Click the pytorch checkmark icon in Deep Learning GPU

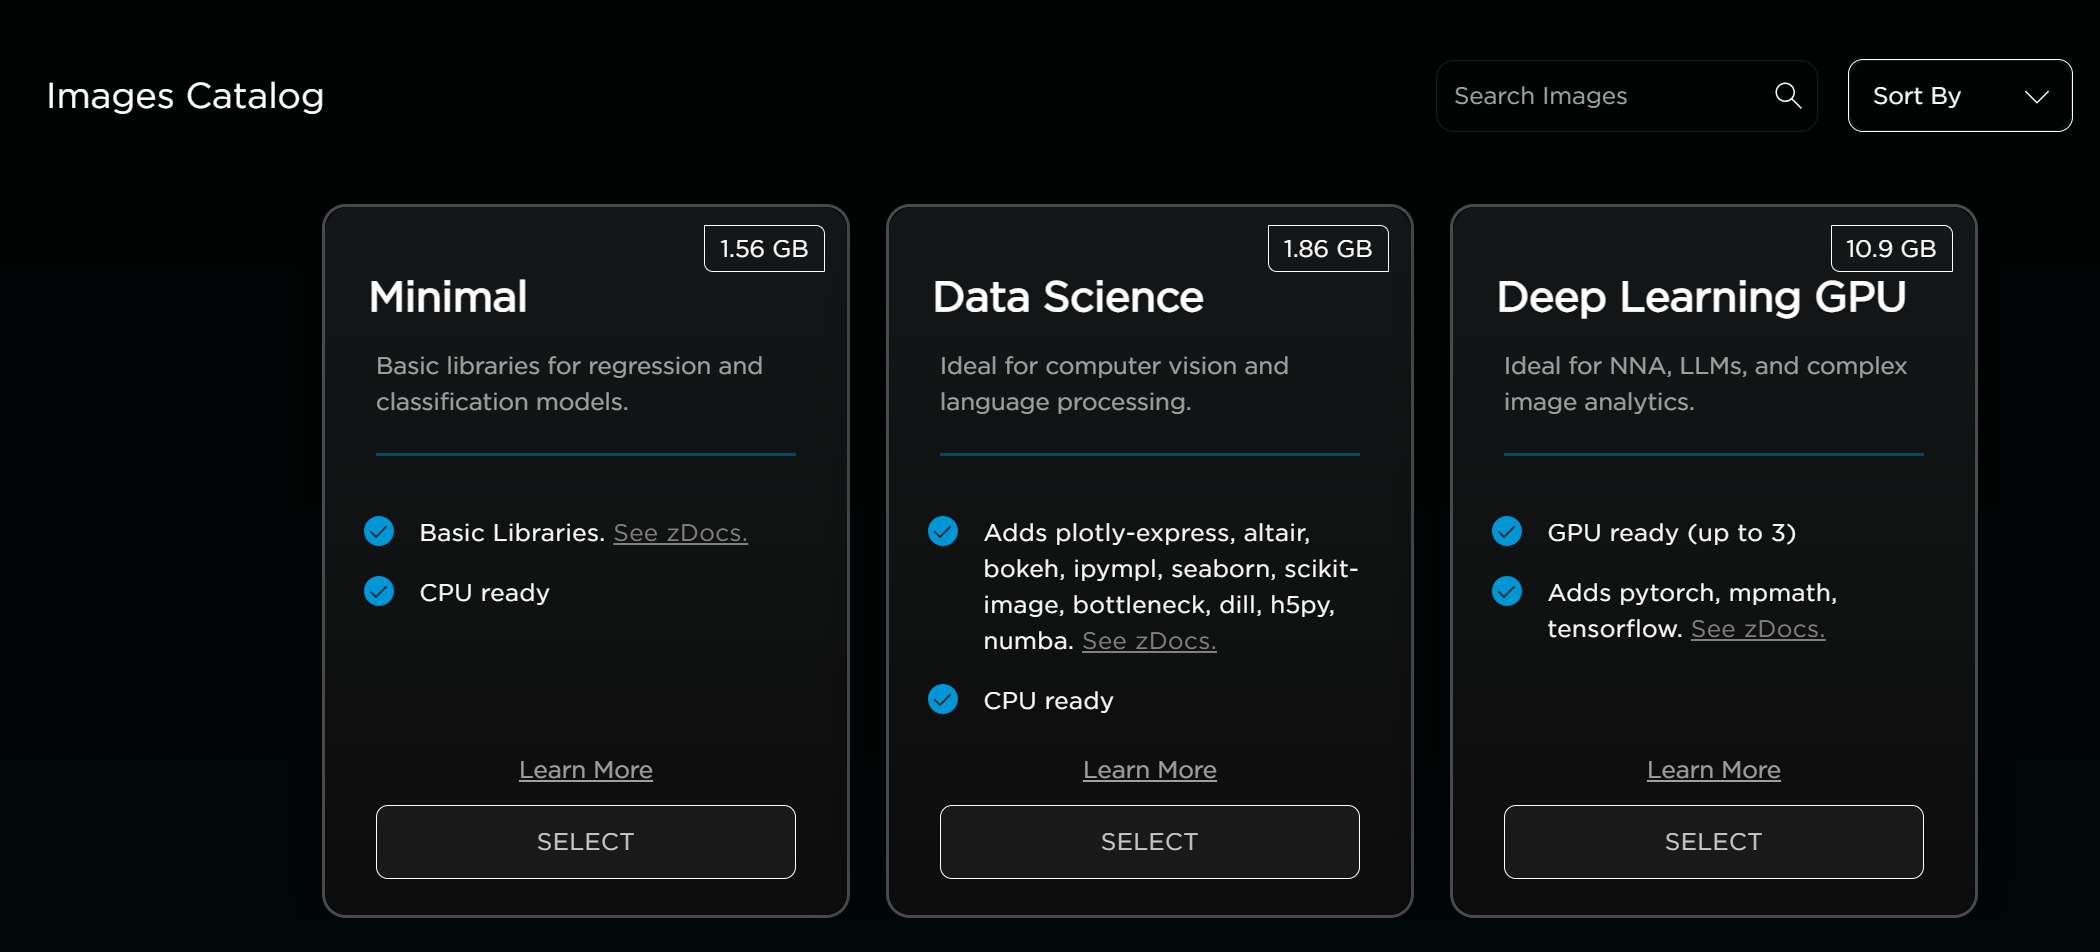tap(1507, 591)
